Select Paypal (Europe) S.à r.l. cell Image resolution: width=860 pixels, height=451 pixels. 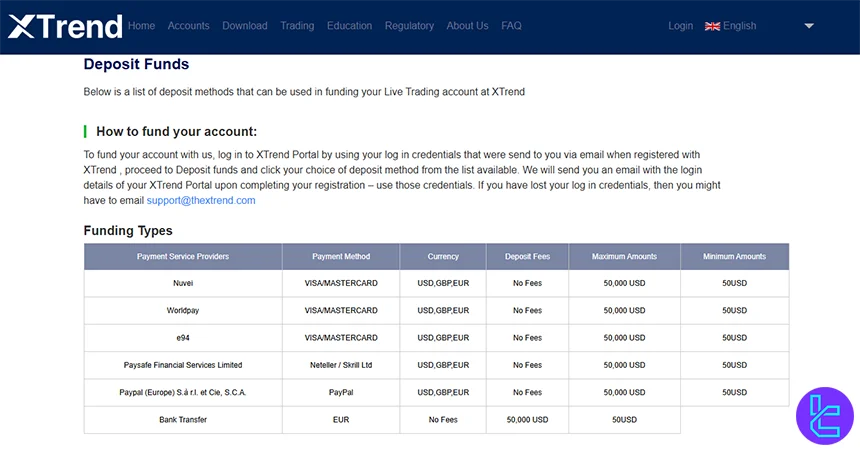point(183,392)
